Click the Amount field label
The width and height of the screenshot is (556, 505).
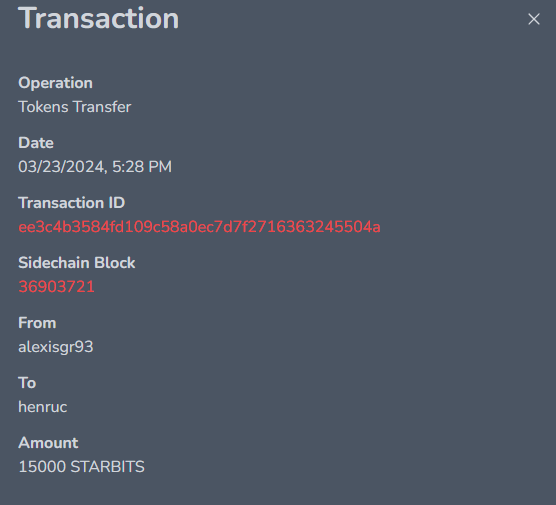pyautogui.click(x=48, y=443)
